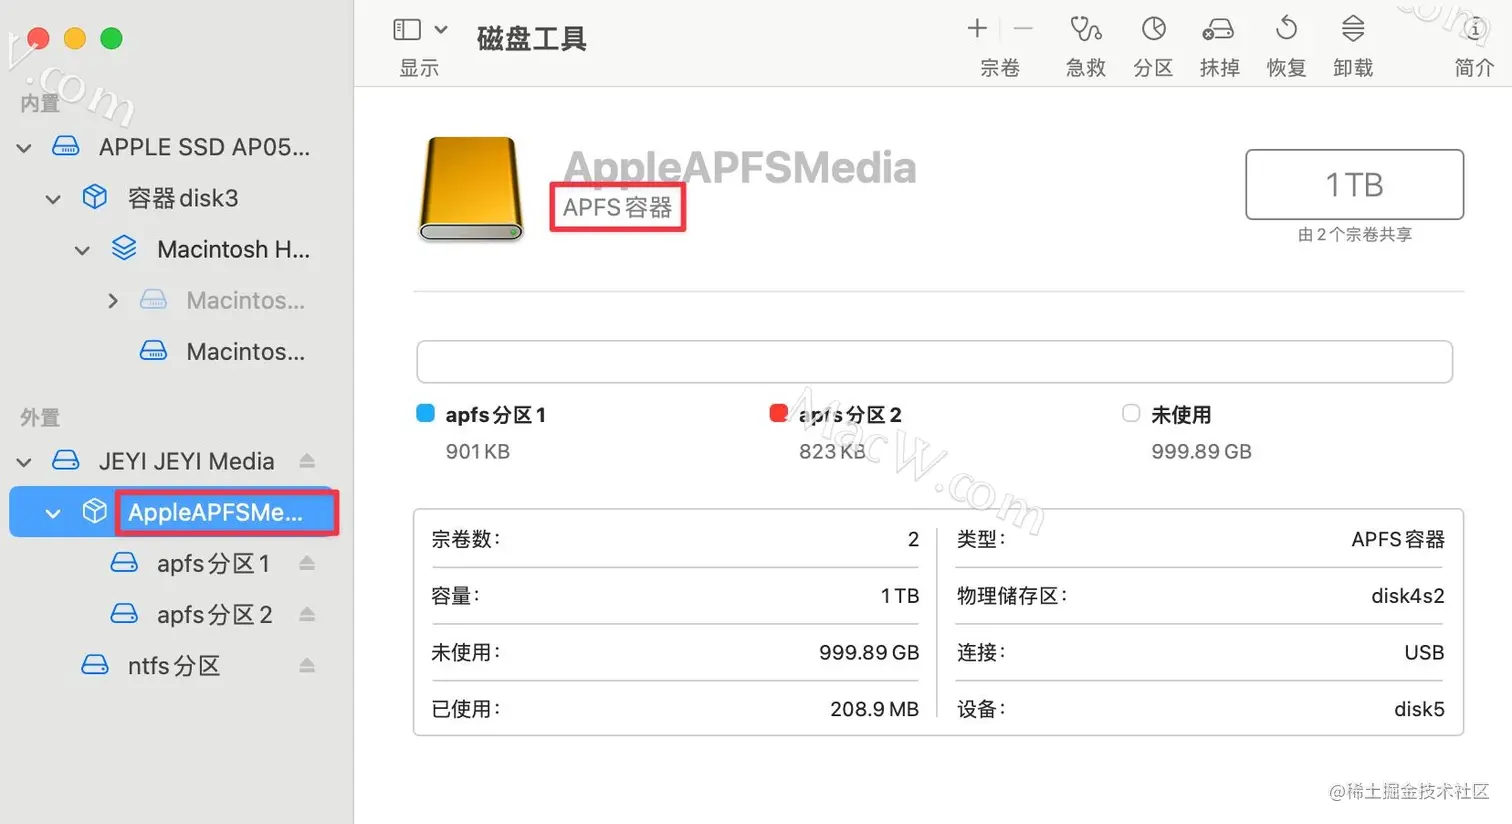Eject apfs分区1 volume
This screenshot has width=1512, height=824.
[x=307, y=563]
